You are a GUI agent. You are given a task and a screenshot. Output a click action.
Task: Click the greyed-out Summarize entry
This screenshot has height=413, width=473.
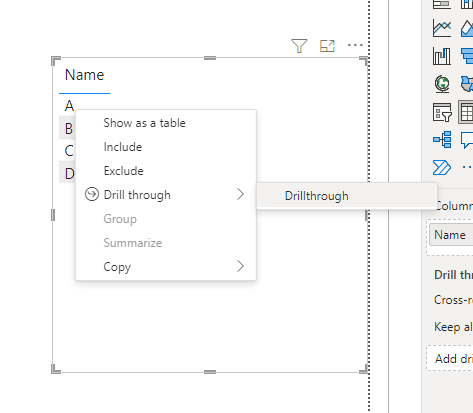click(166, 243)
